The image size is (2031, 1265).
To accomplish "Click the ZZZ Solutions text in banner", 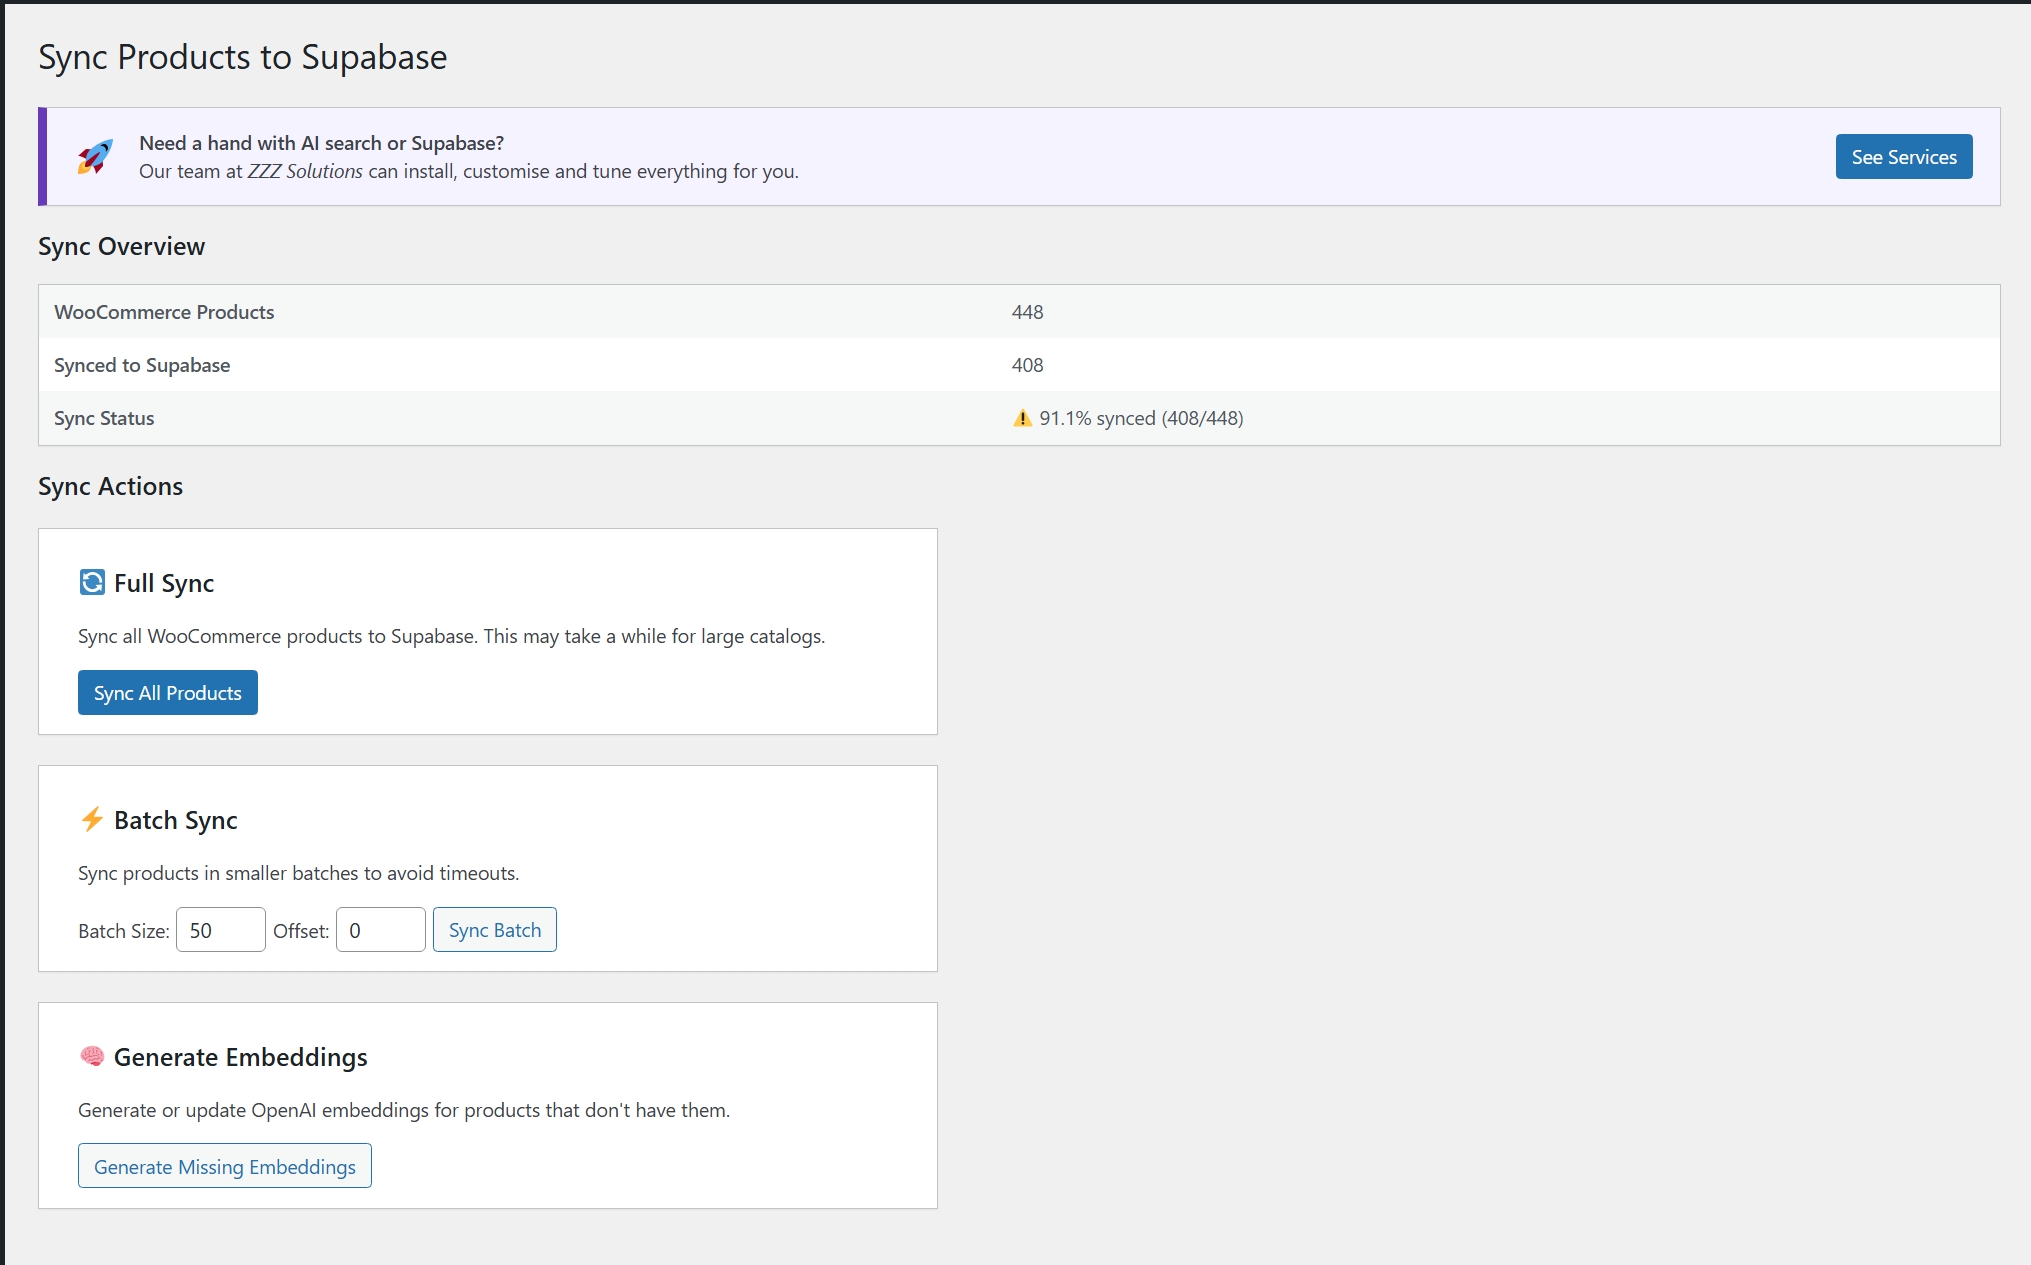I will 305,171.
